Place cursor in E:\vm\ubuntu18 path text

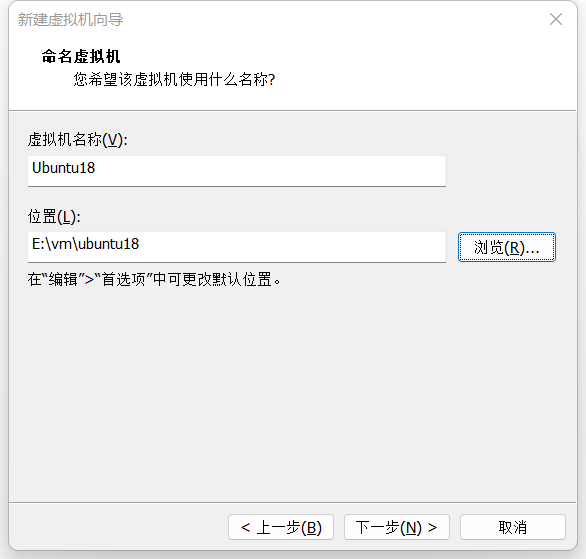click(x=86, y=244)
